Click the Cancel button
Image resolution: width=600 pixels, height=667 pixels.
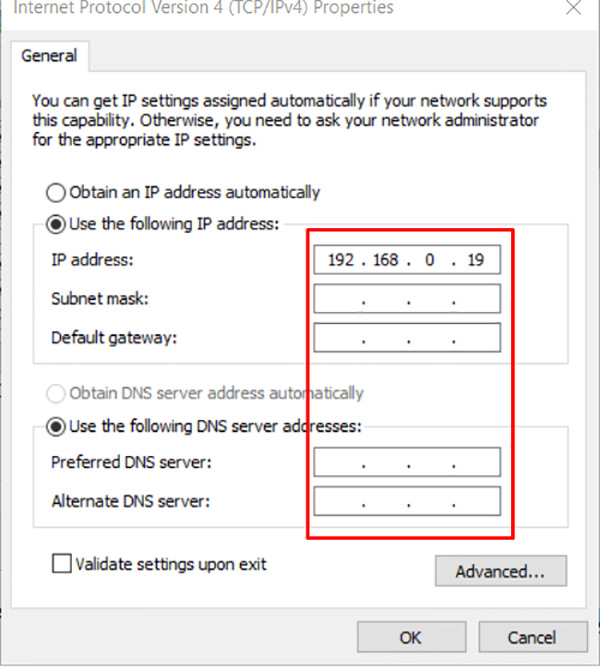tap(531, 637)
